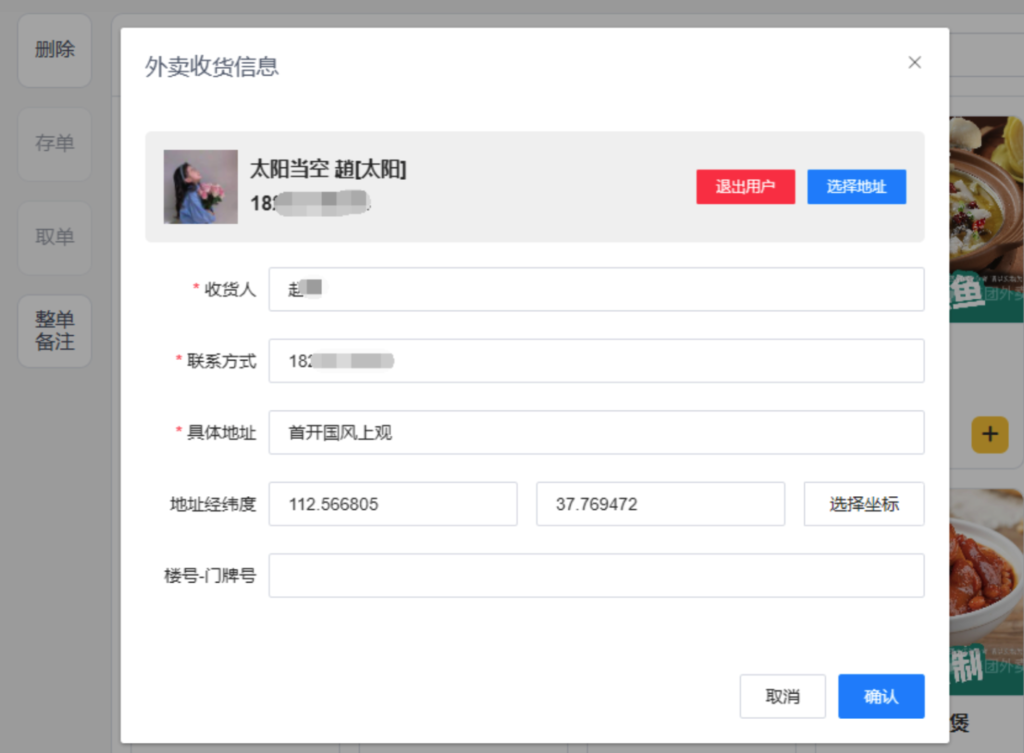Click the red 退出用户 button
The width and height of the screenshot is (1024, 753).
tap(745, 187)
